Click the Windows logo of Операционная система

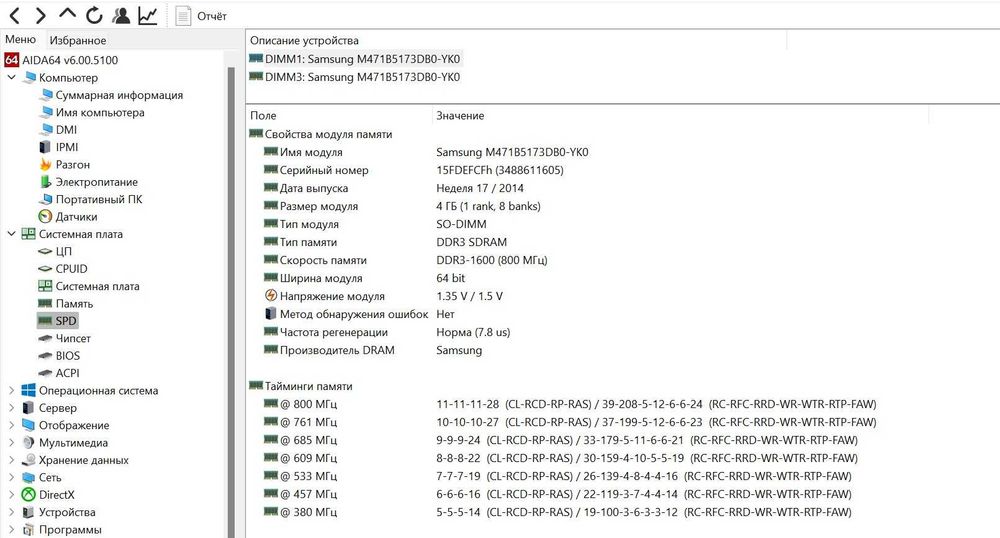point(29,390)
